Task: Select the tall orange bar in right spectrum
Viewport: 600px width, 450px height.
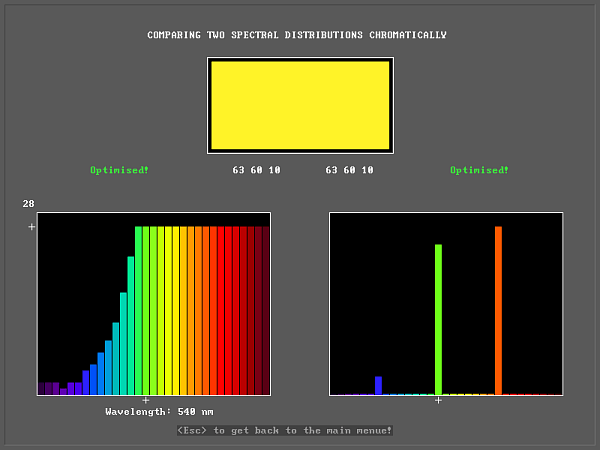Action: tap(498, 310)
